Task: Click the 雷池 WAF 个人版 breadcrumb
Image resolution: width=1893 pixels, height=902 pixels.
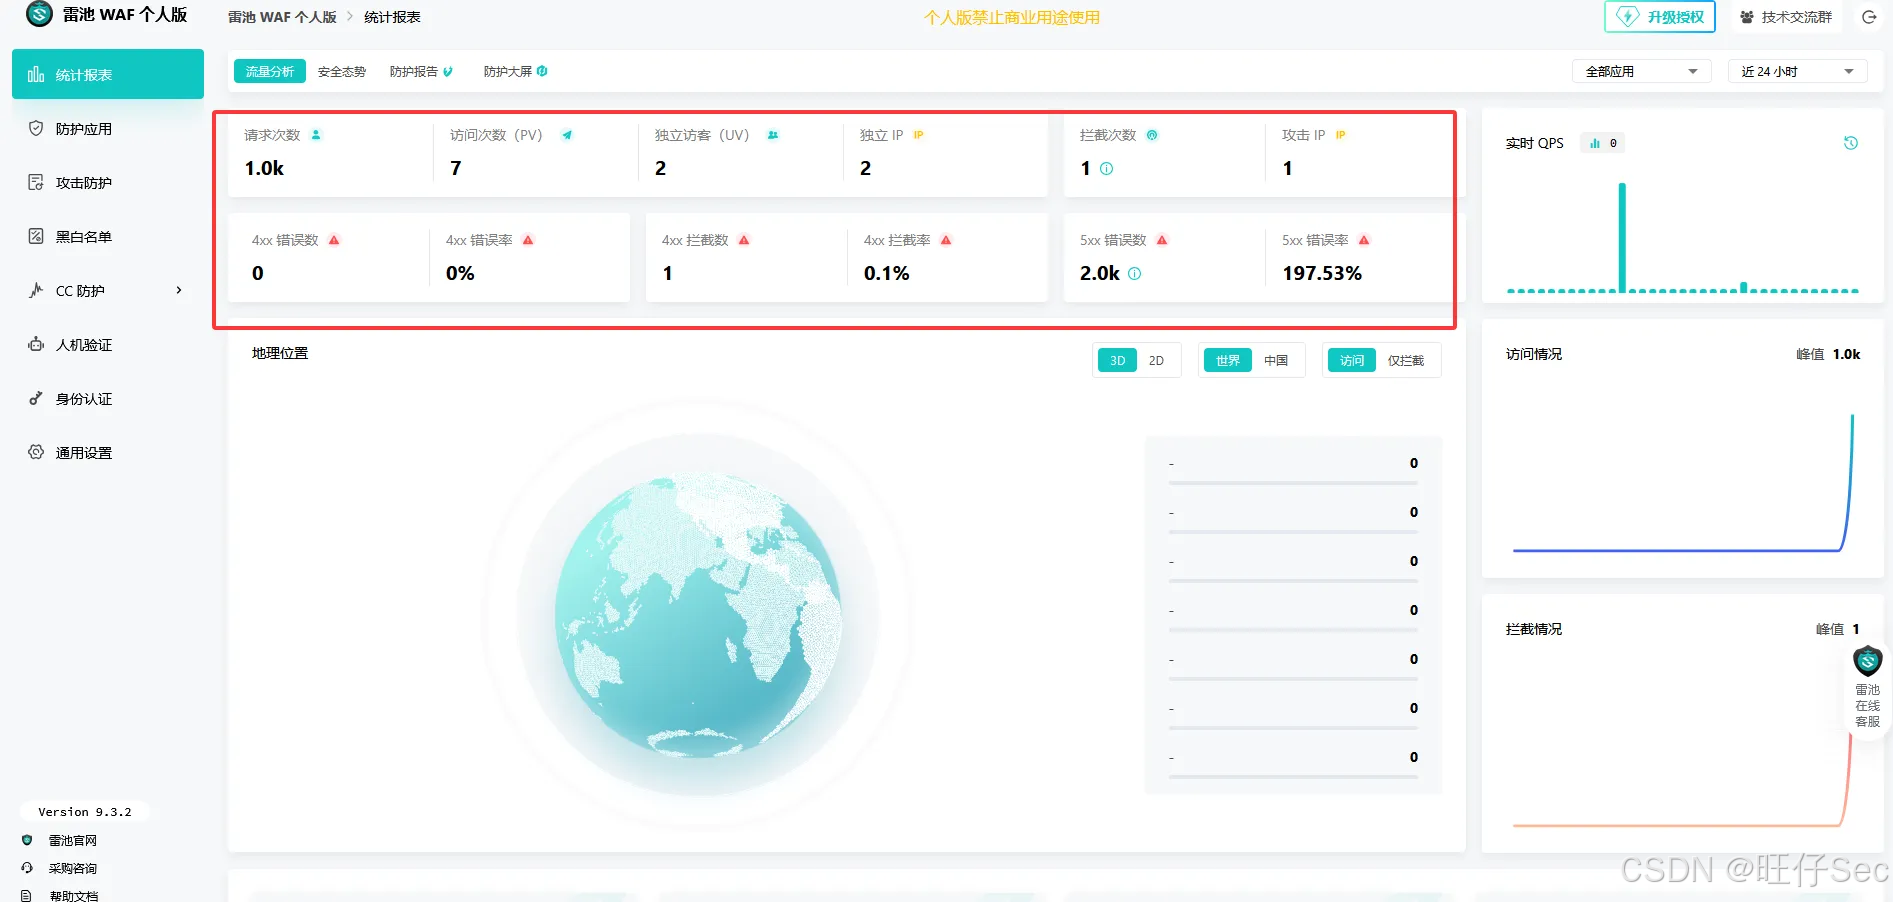Action: tap(282, 17)
